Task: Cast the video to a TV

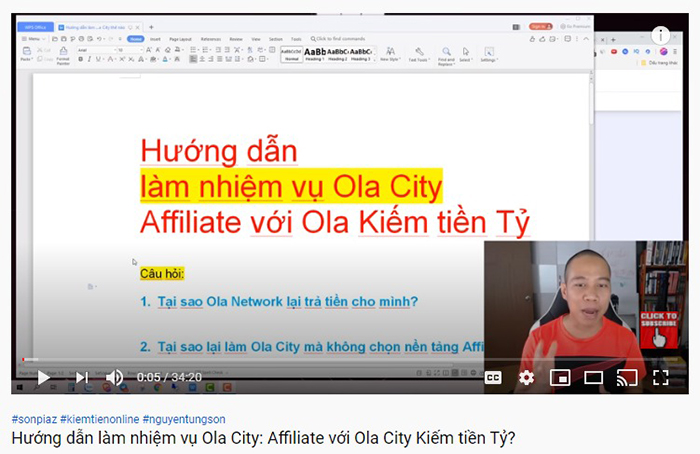Action: (627, 378)
